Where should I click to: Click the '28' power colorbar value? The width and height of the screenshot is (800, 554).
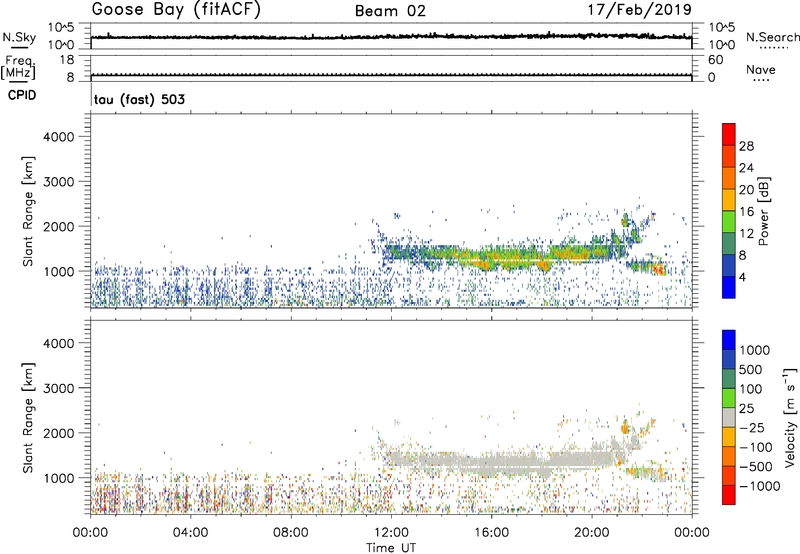click(746, 146)
